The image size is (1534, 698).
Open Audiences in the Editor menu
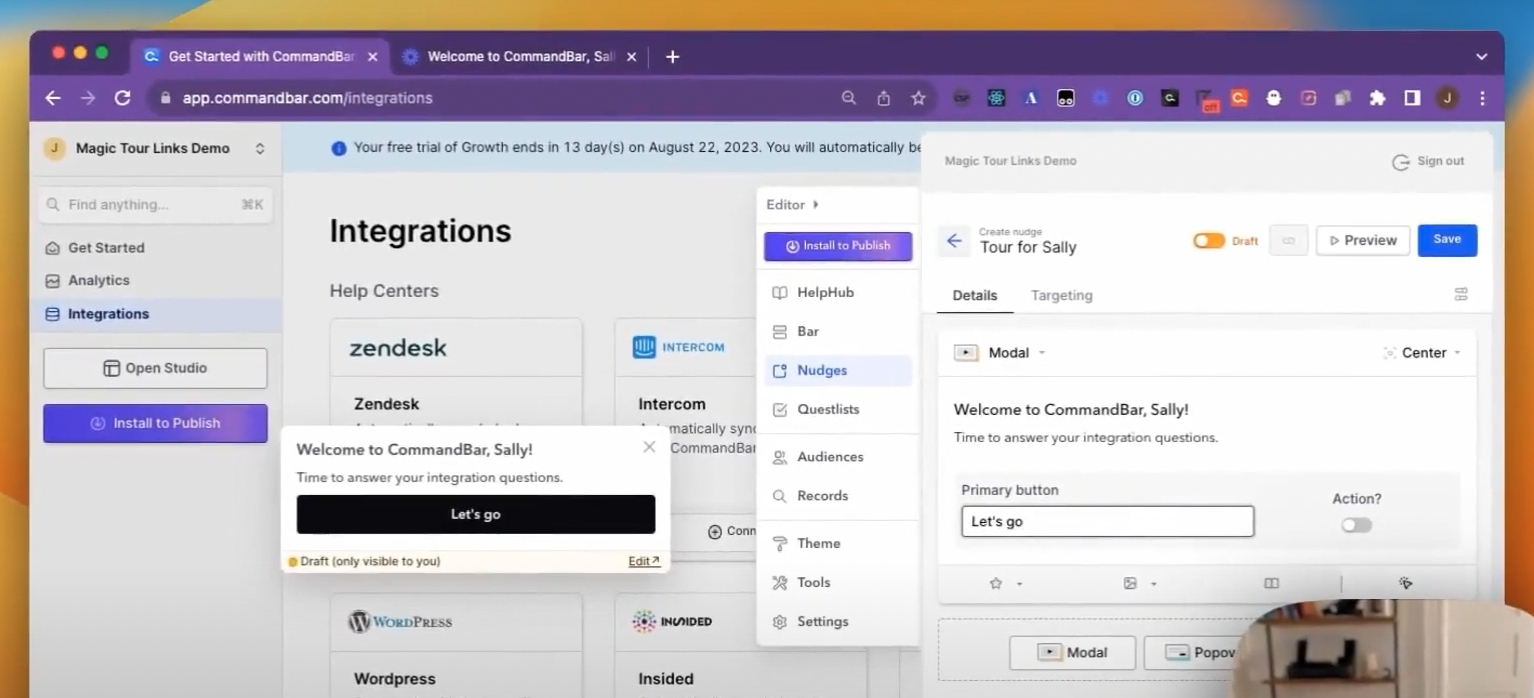point(838,457)
